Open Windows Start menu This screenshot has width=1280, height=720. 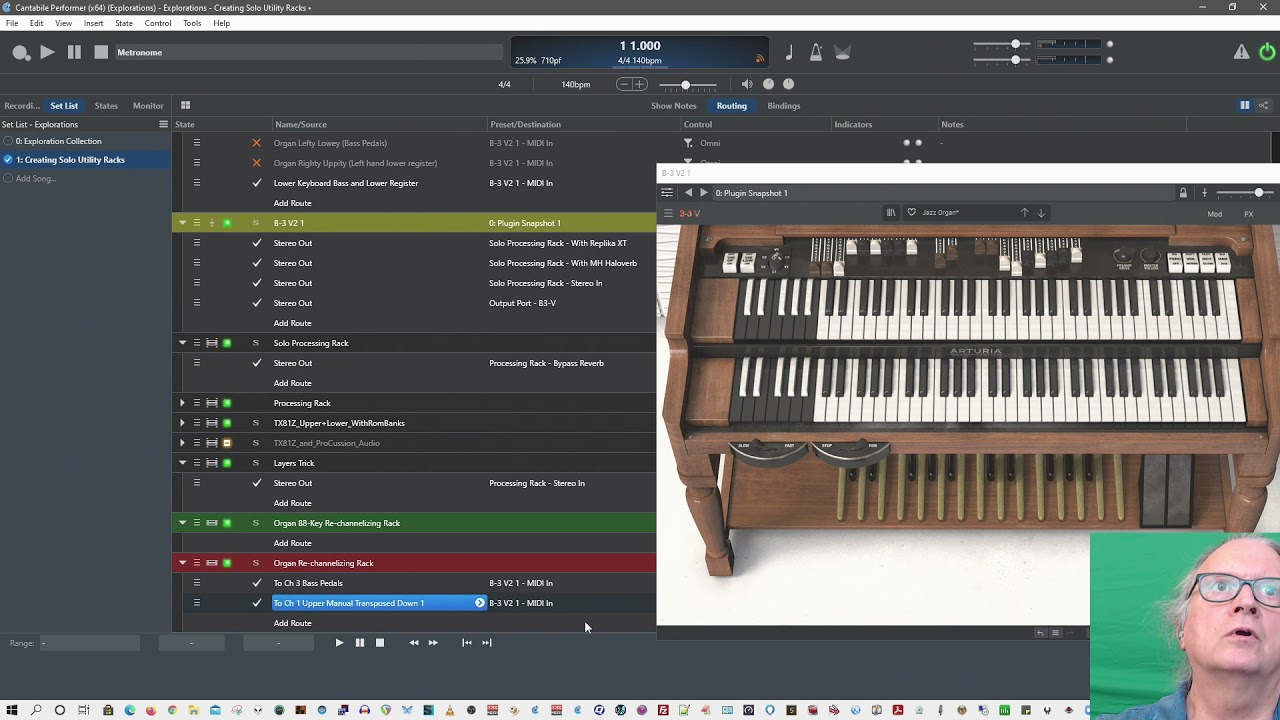[12, 710]
